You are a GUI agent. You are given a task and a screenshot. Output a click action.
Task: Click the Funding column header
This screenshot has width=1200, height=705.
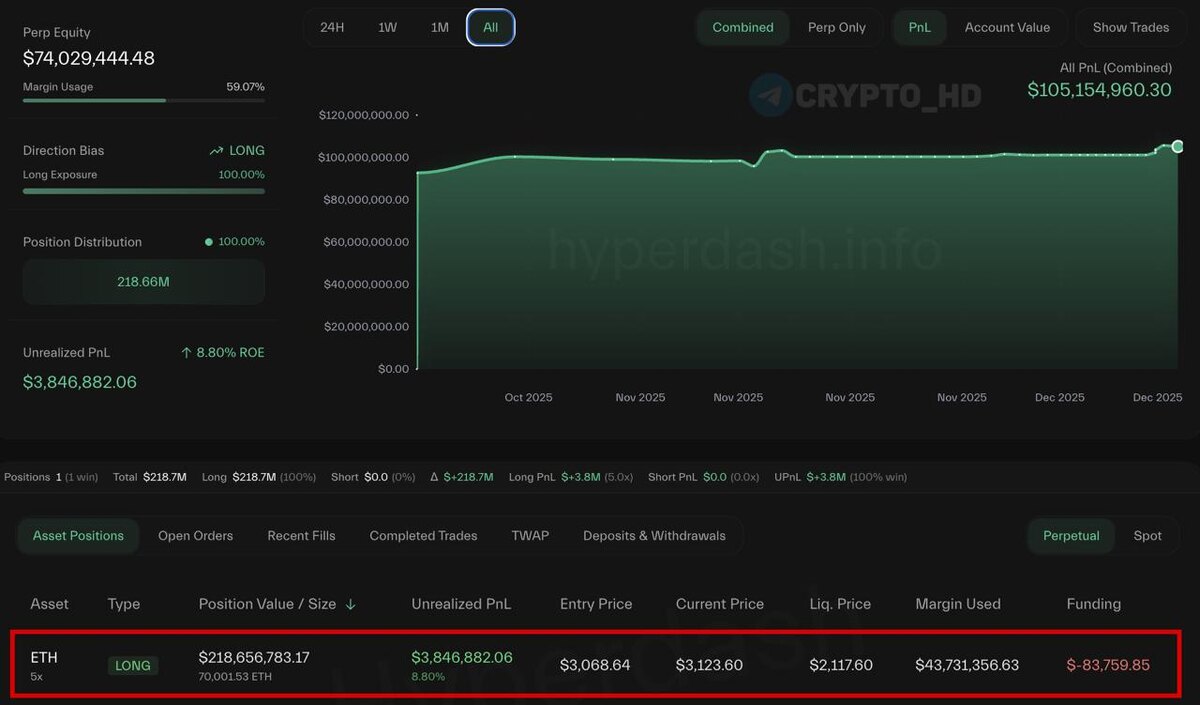click(1094, 604)
